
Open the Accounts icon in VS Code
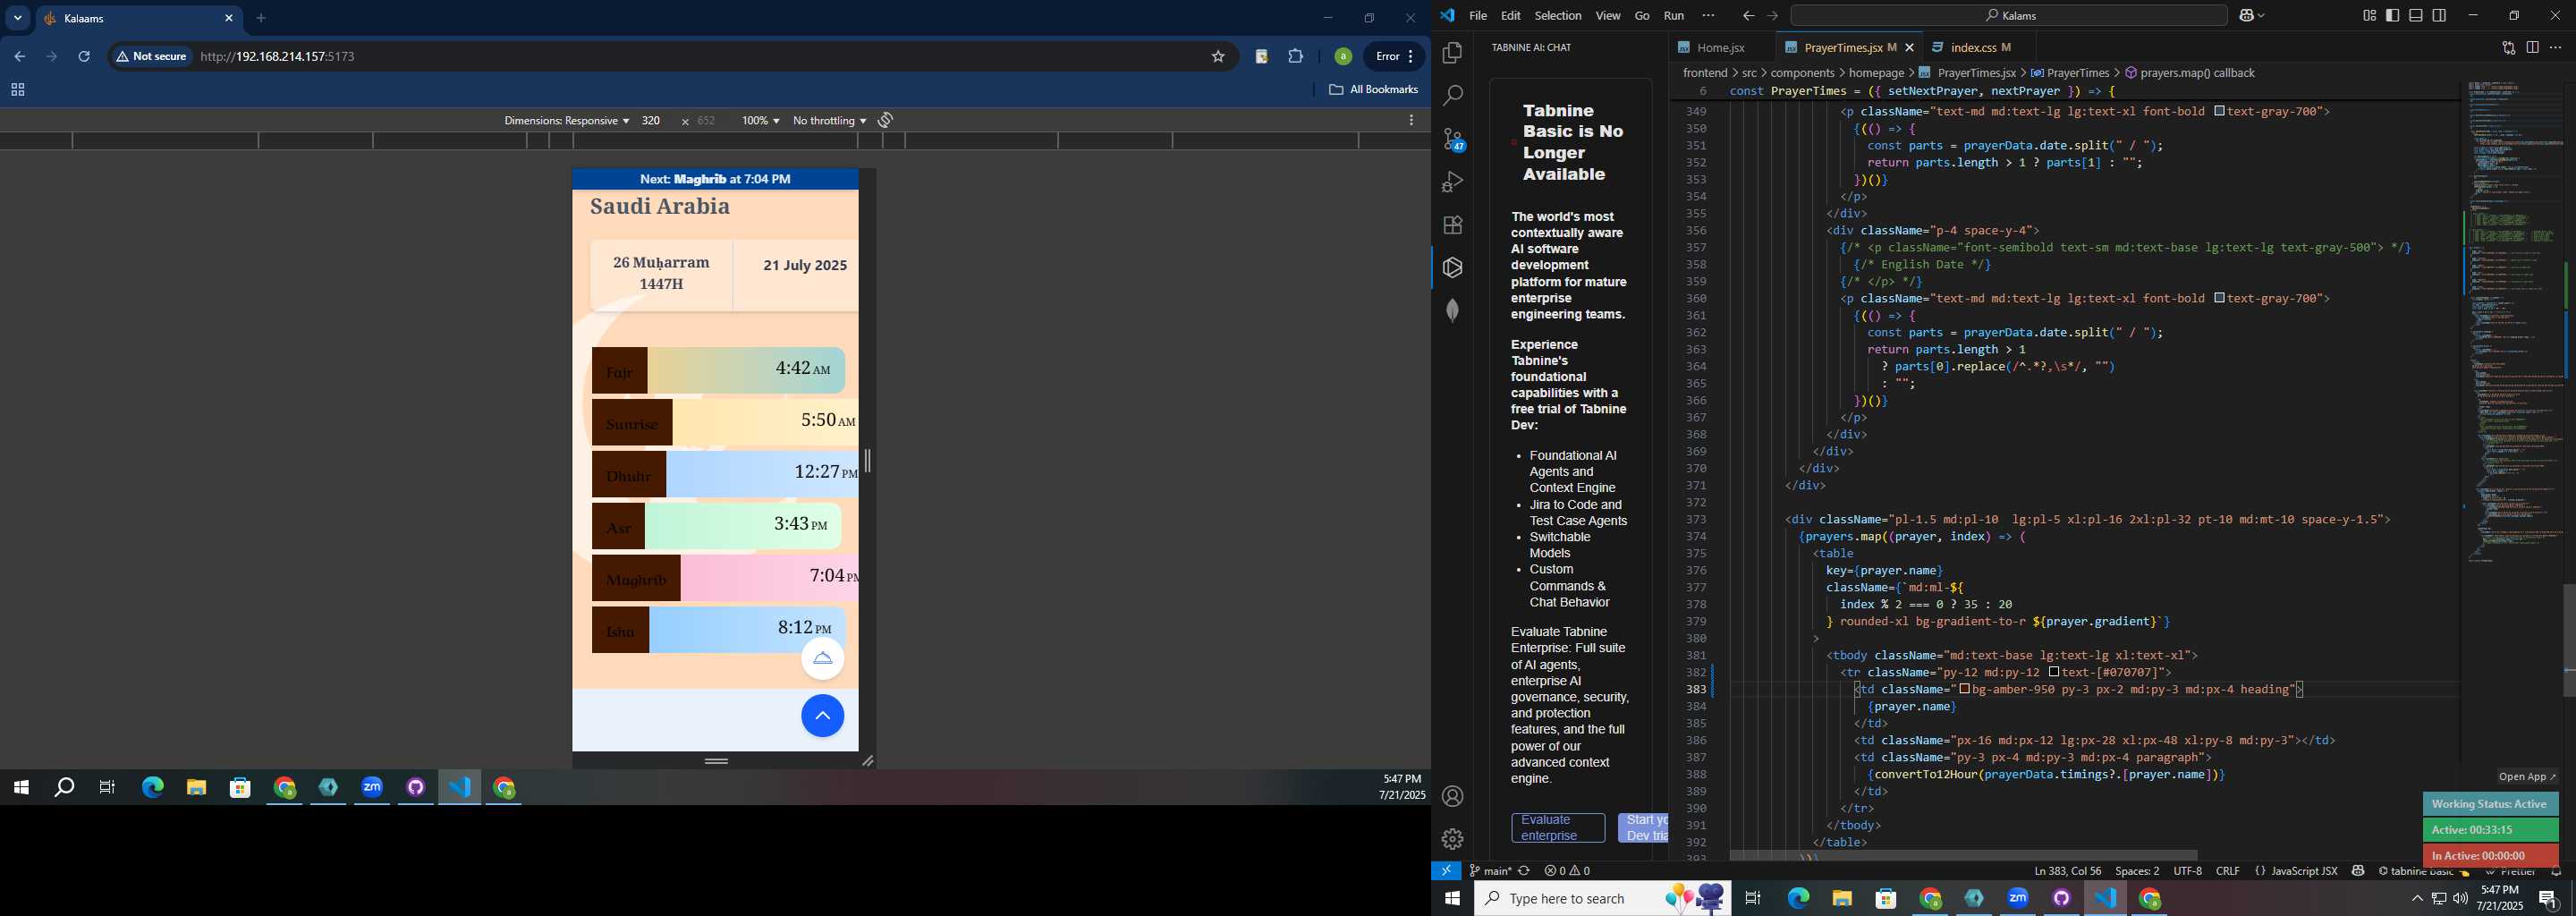tap(1452, 797)
